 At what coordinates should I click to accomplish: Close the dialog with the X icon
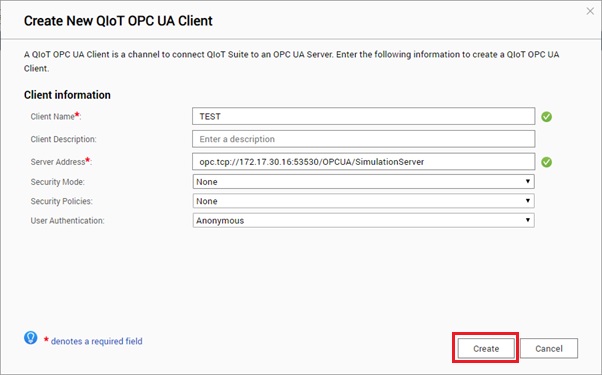(x=590, y=12)
